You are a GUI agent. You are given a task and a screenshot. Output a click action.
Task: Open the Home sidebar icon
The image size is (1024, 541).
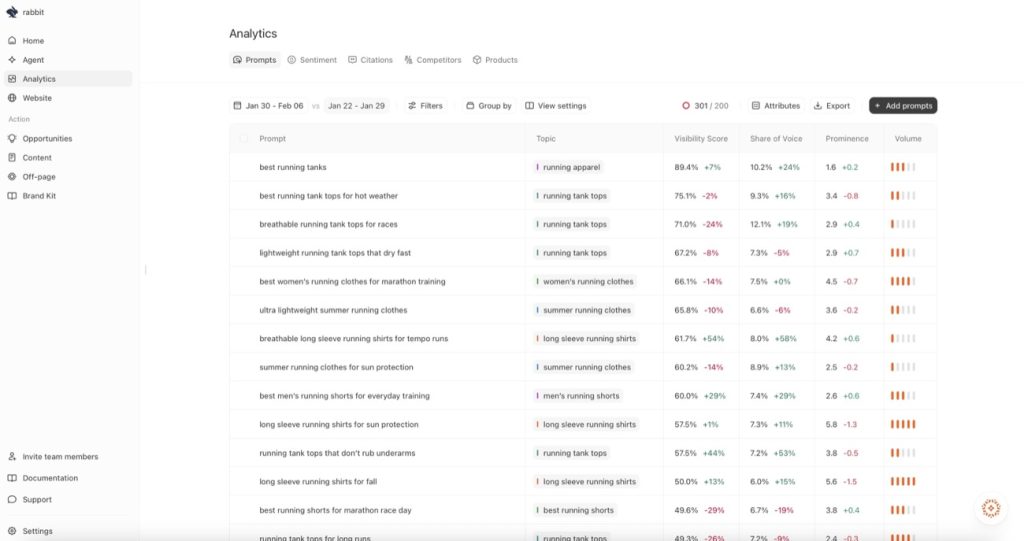[12, 41]
